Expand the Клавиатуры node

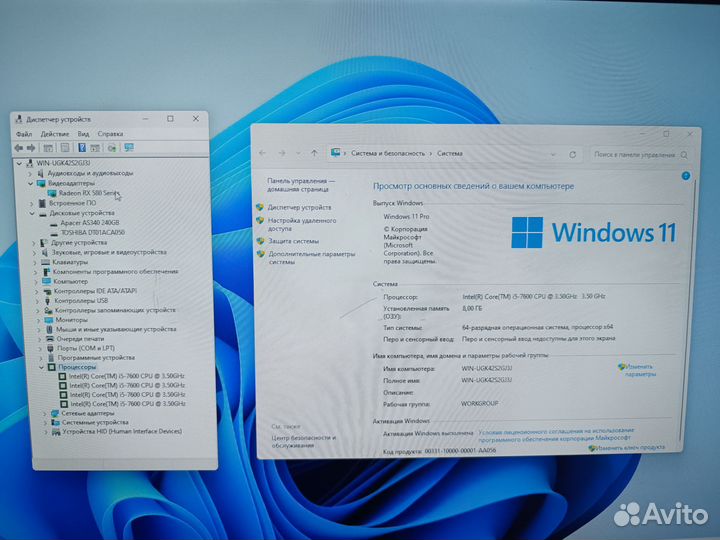click(35, 263)
